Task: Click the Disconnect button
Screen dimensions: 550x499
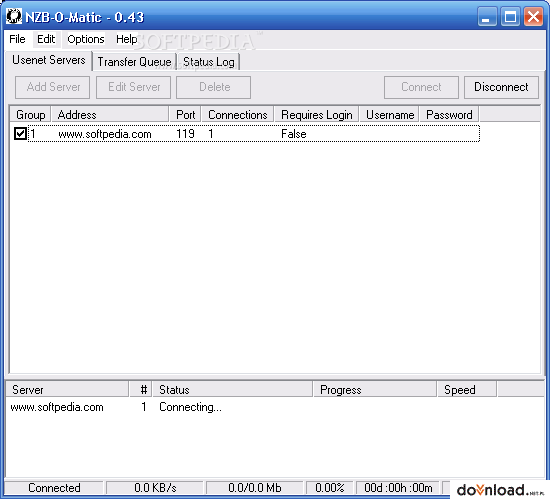Action: [501, 87]
